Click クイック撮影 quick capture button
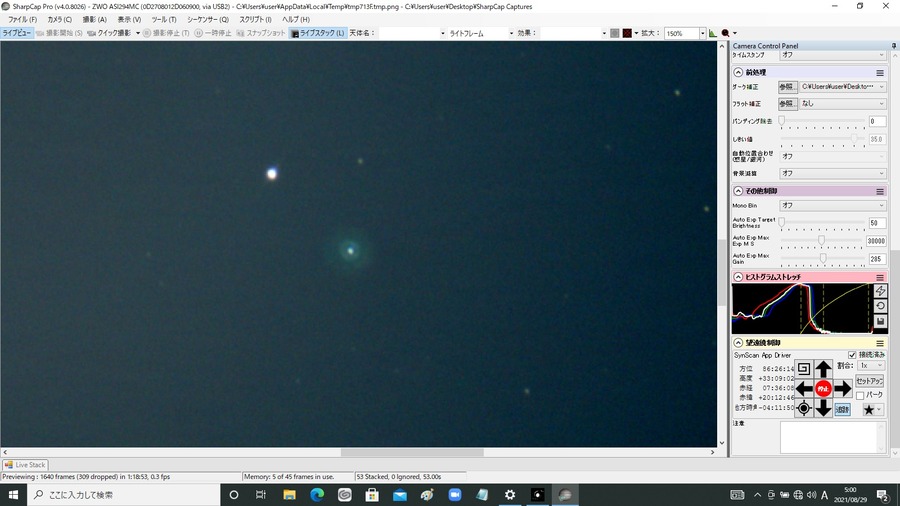 (x=110, y=33)
